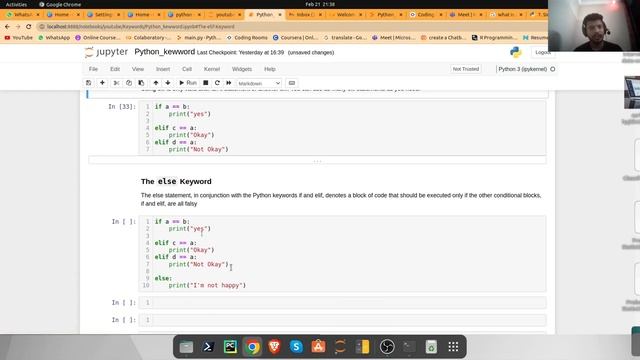Open Files manager from the dock
640x360 pixels.
pyautogui.click(x=186, y=347)
